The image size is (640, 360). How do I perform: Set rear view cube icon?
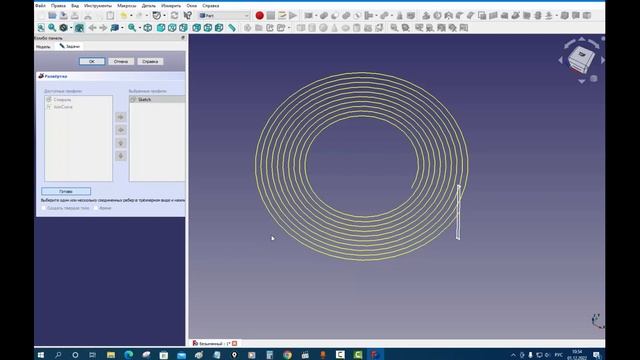pos(197,28)
